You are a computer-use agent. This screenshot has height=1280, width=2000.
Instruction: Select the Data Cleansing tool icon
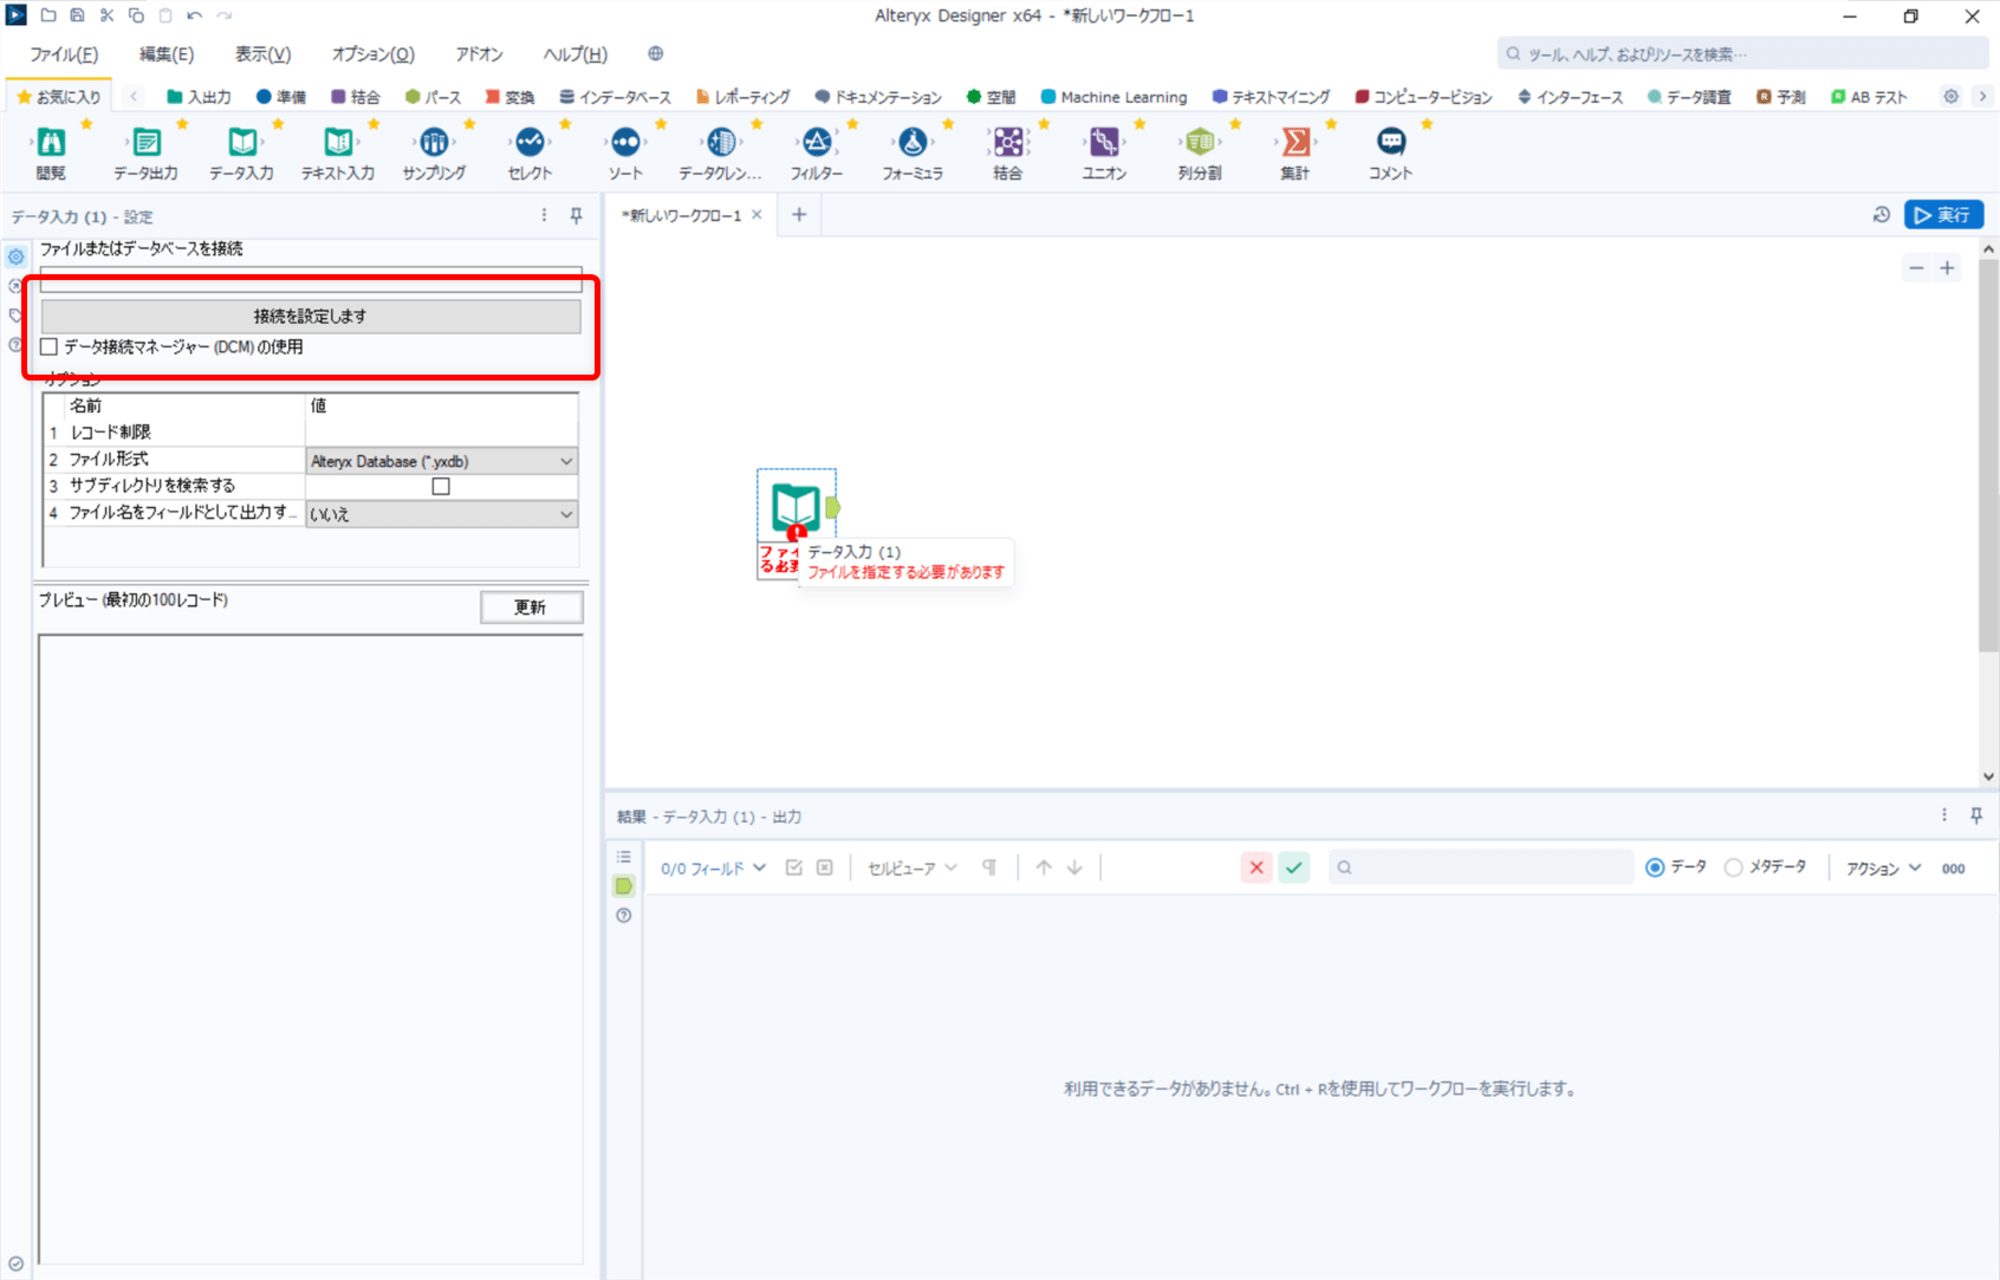(720, 142)
